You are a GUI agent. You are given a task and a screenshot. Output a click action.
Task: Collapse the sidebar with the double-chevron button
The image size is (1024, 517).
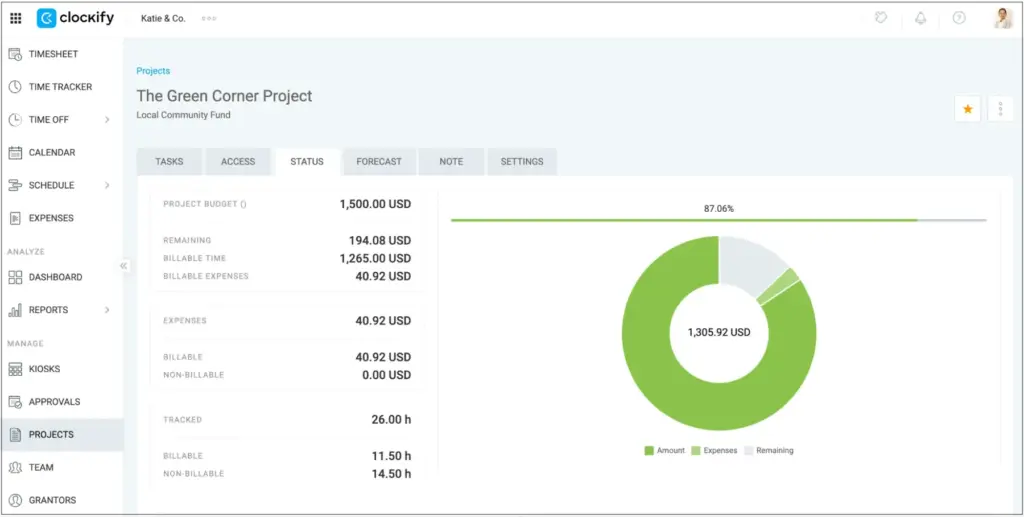124,266
